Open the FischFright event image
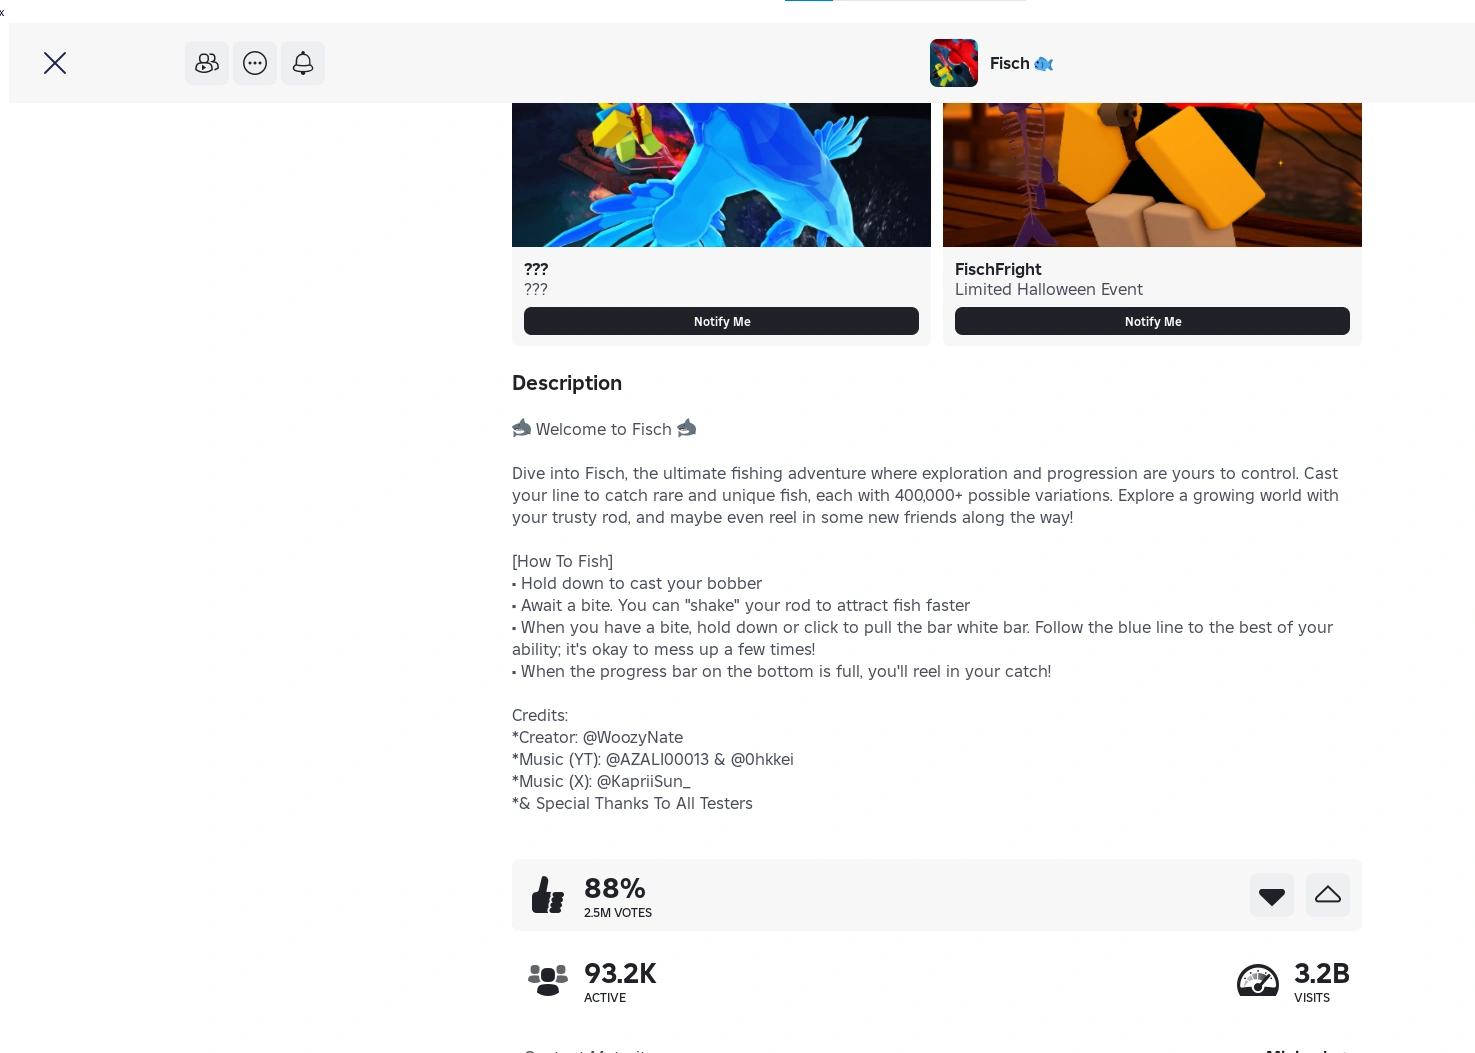The width and height of the screenshot is (1475, 1053). 1152,175
